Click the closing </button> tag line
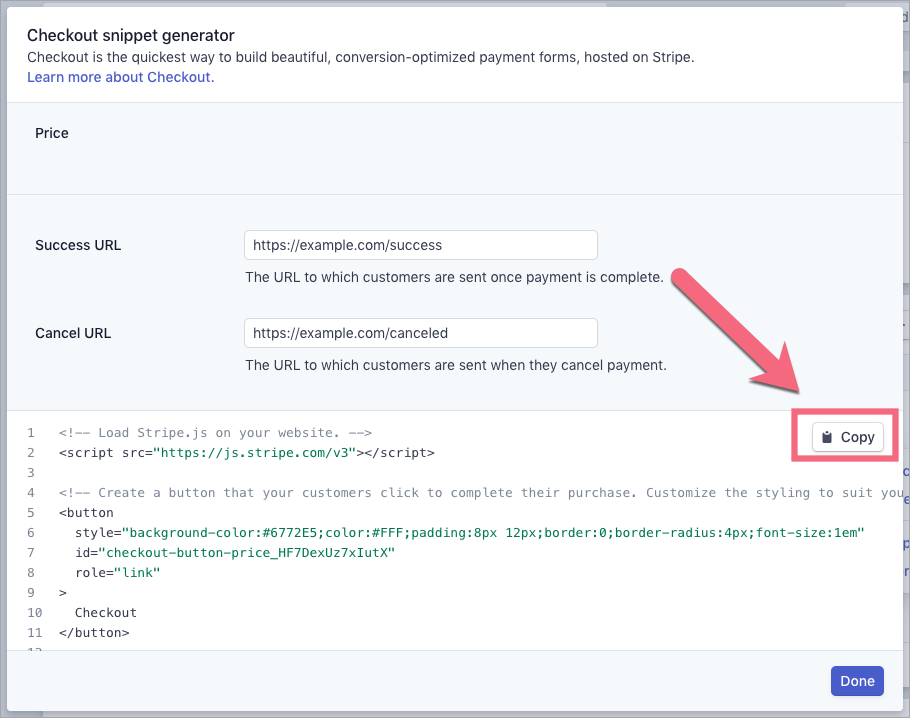This screenshot has height=718, width=910. (94, 632)
